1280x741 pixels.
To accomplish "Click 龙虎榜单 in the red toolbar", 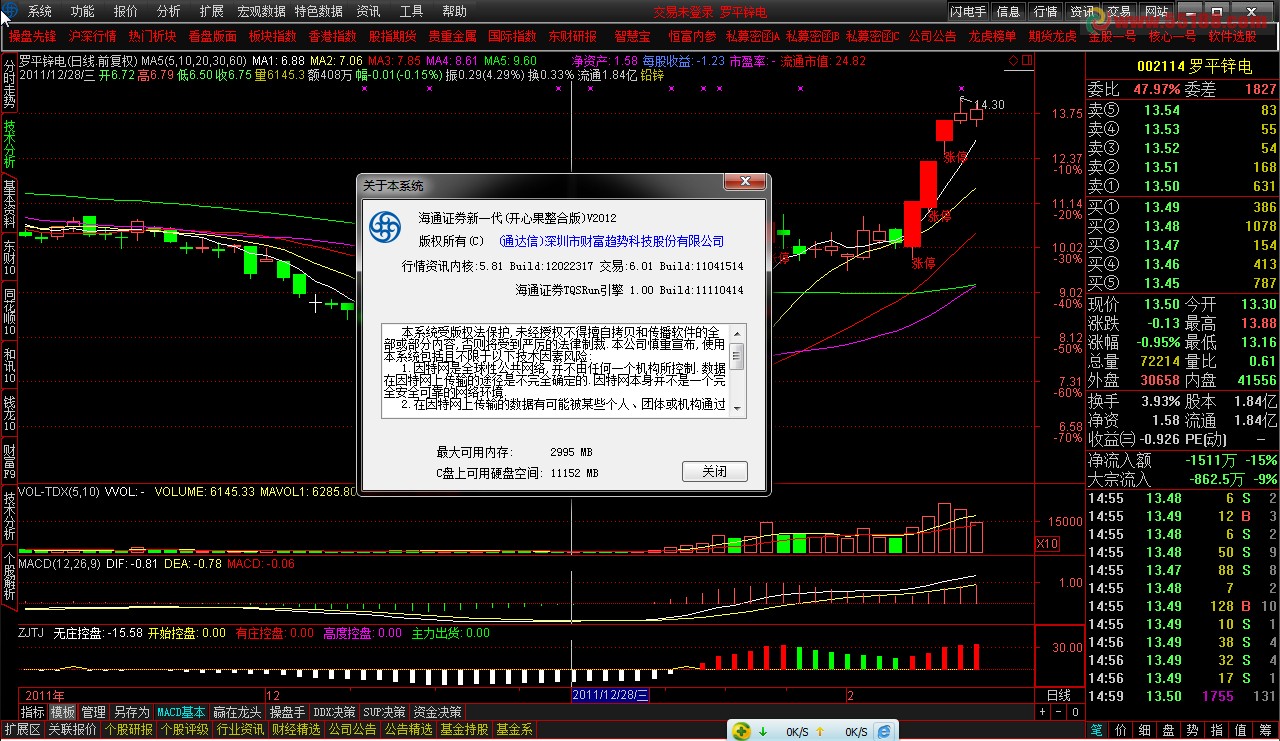I will click(x=993, y=36).
